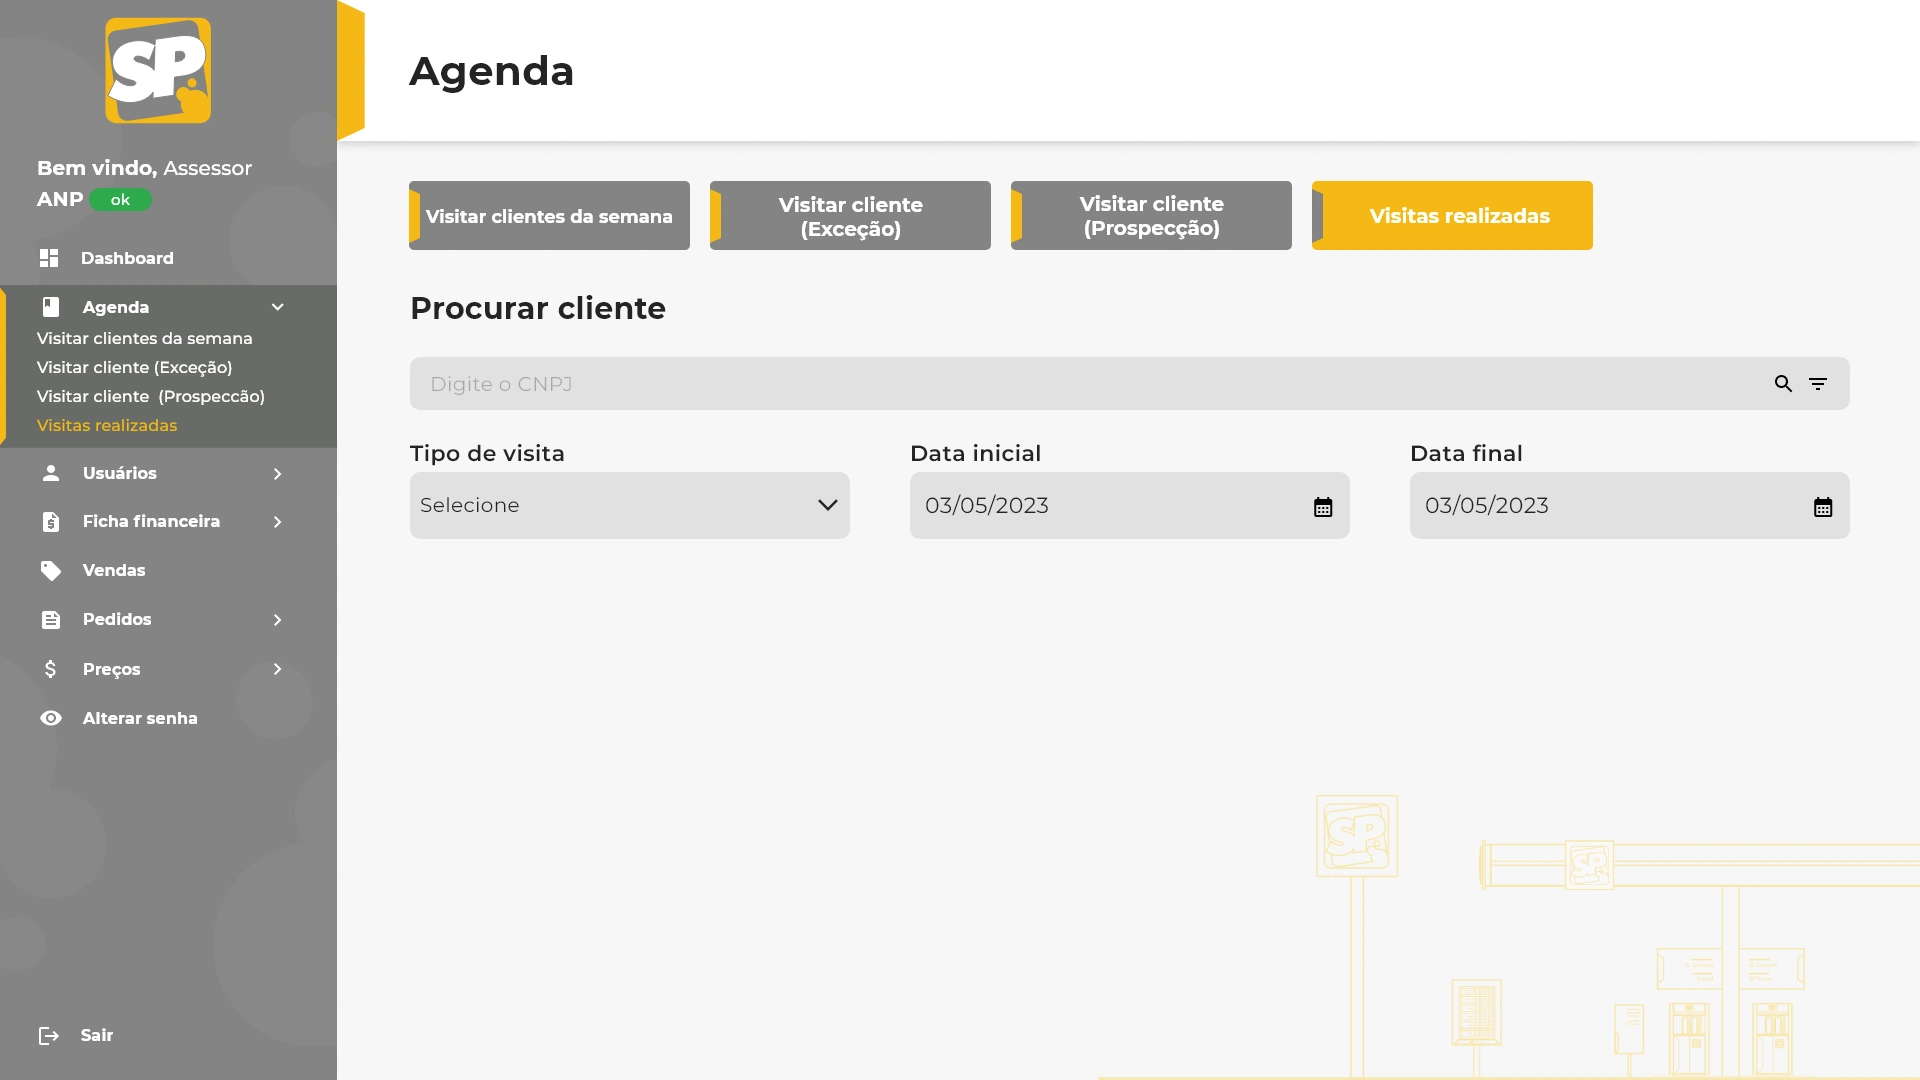Open the filter options icon
The height and width of the screenshot is (1080, 1920).
(x=1818, y=384)
